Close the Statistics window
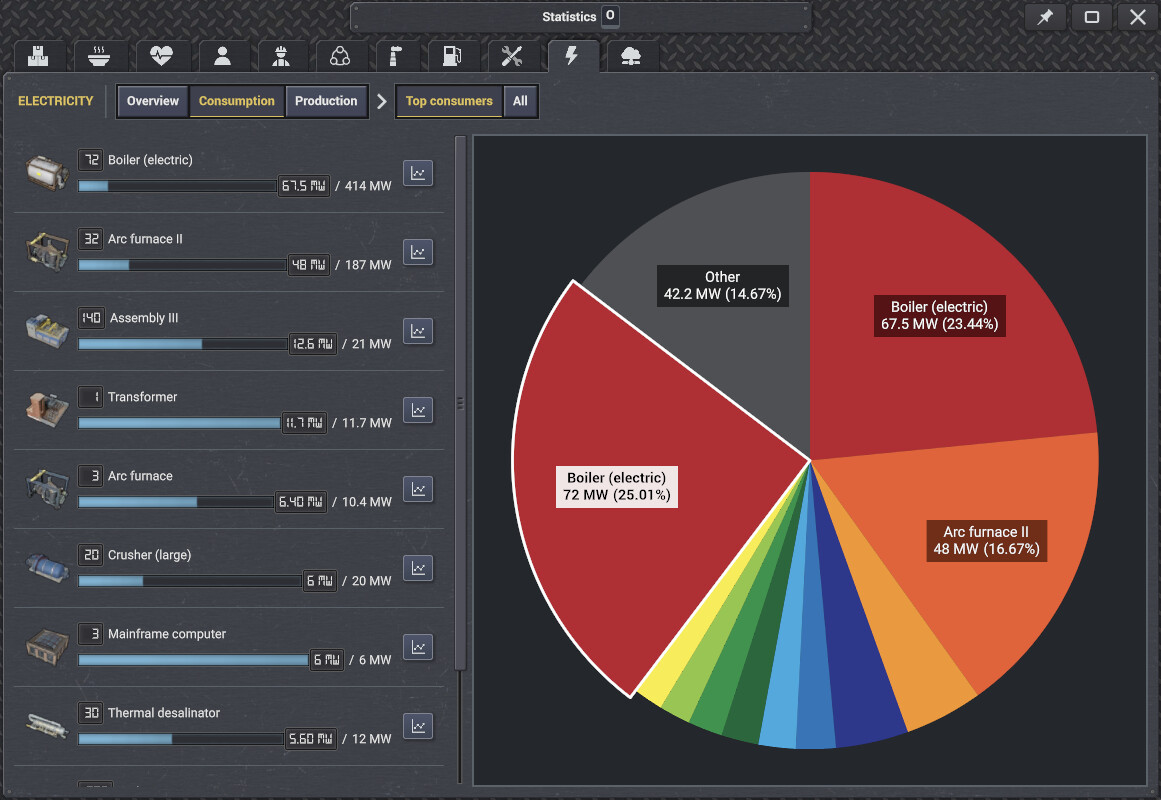Viewport: 1161px width, 800px height. (x=1137, y=17)
